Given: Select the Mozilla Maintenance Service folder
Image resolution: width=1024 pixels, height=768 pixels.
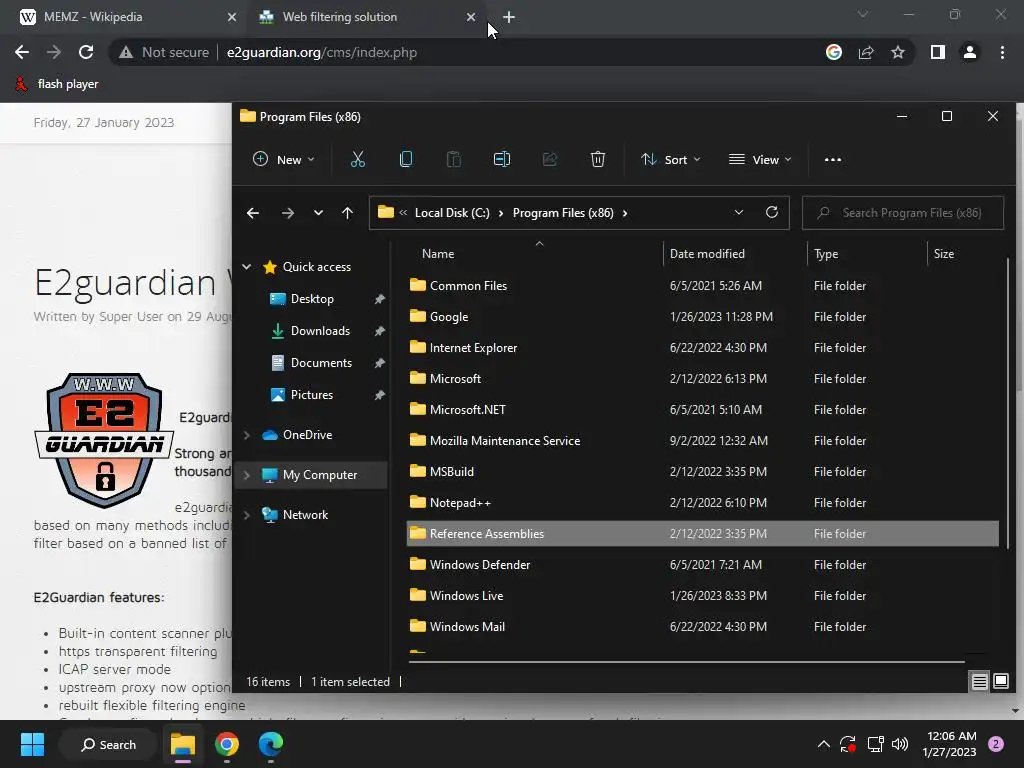Looking at the screenshot, I should pos(702,441).
